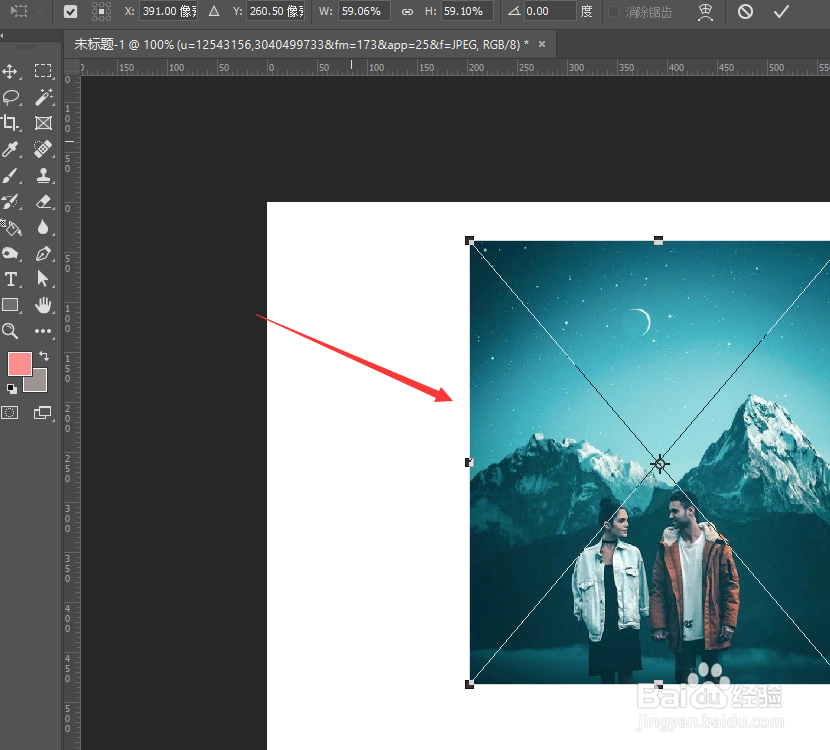Set the reference point location grid

tap(101, 11)
